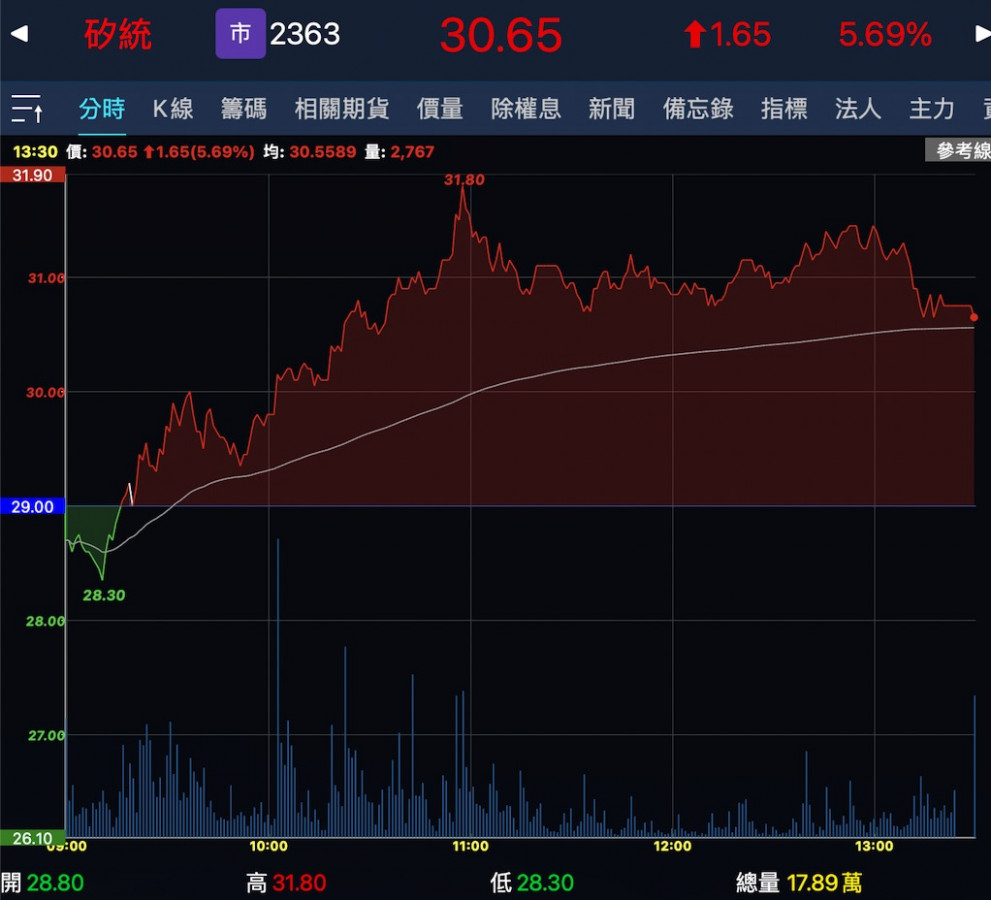Click the red latest-price dot on chart
Image resolution: width=991 pixels, height=900 pixels.
tap(974, 317)
